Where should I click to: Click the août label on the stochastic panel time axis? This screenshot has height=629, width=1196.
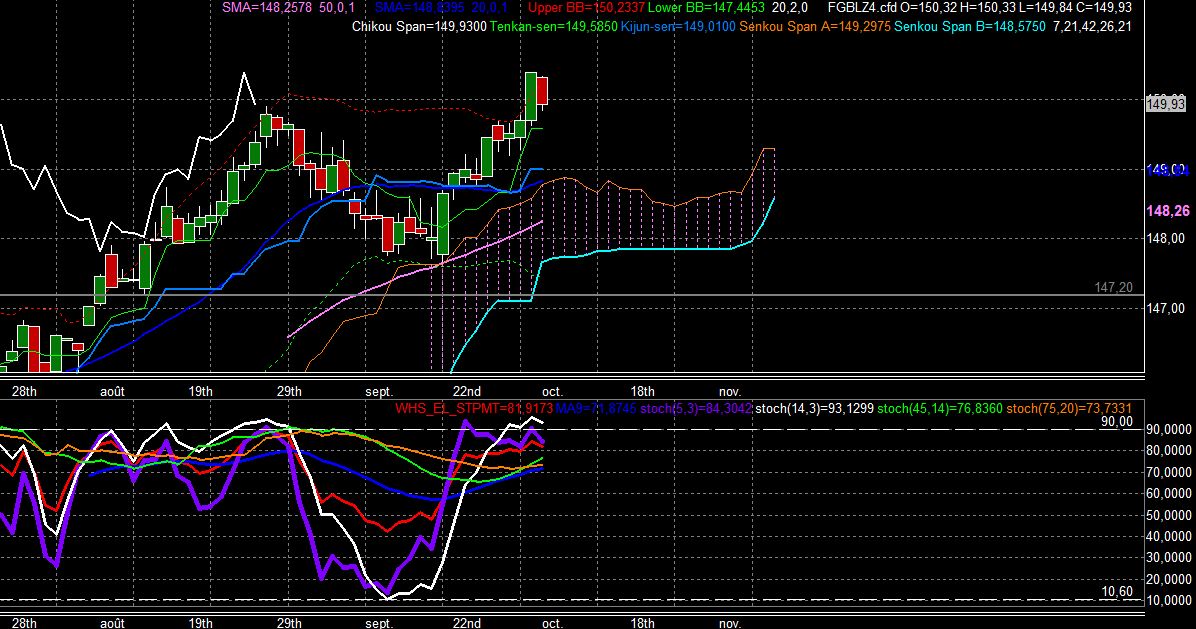coord(112,623)
